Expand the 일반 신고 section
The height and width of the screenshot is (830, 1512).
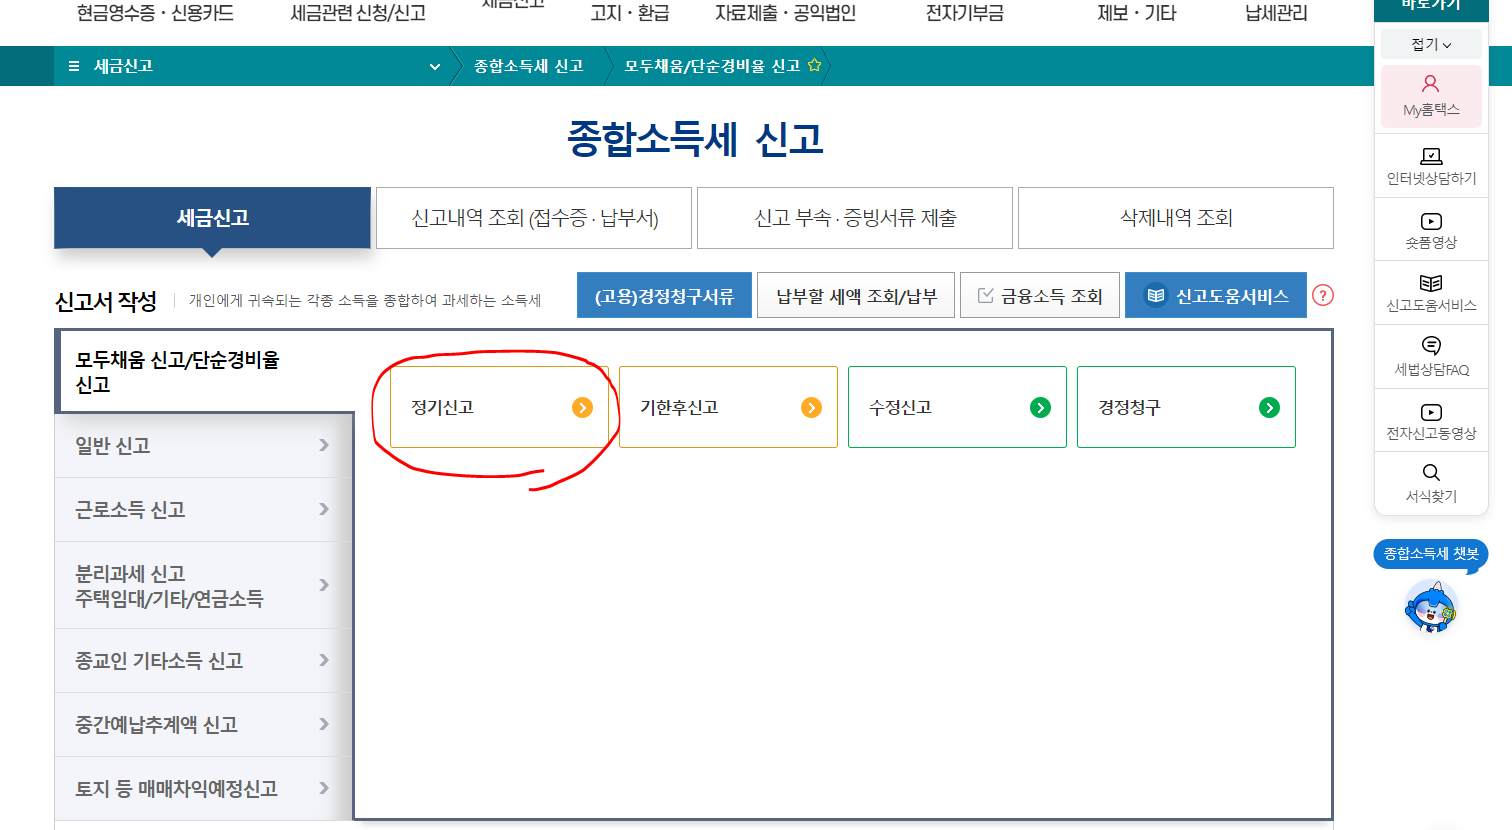(x=200, y=446)
